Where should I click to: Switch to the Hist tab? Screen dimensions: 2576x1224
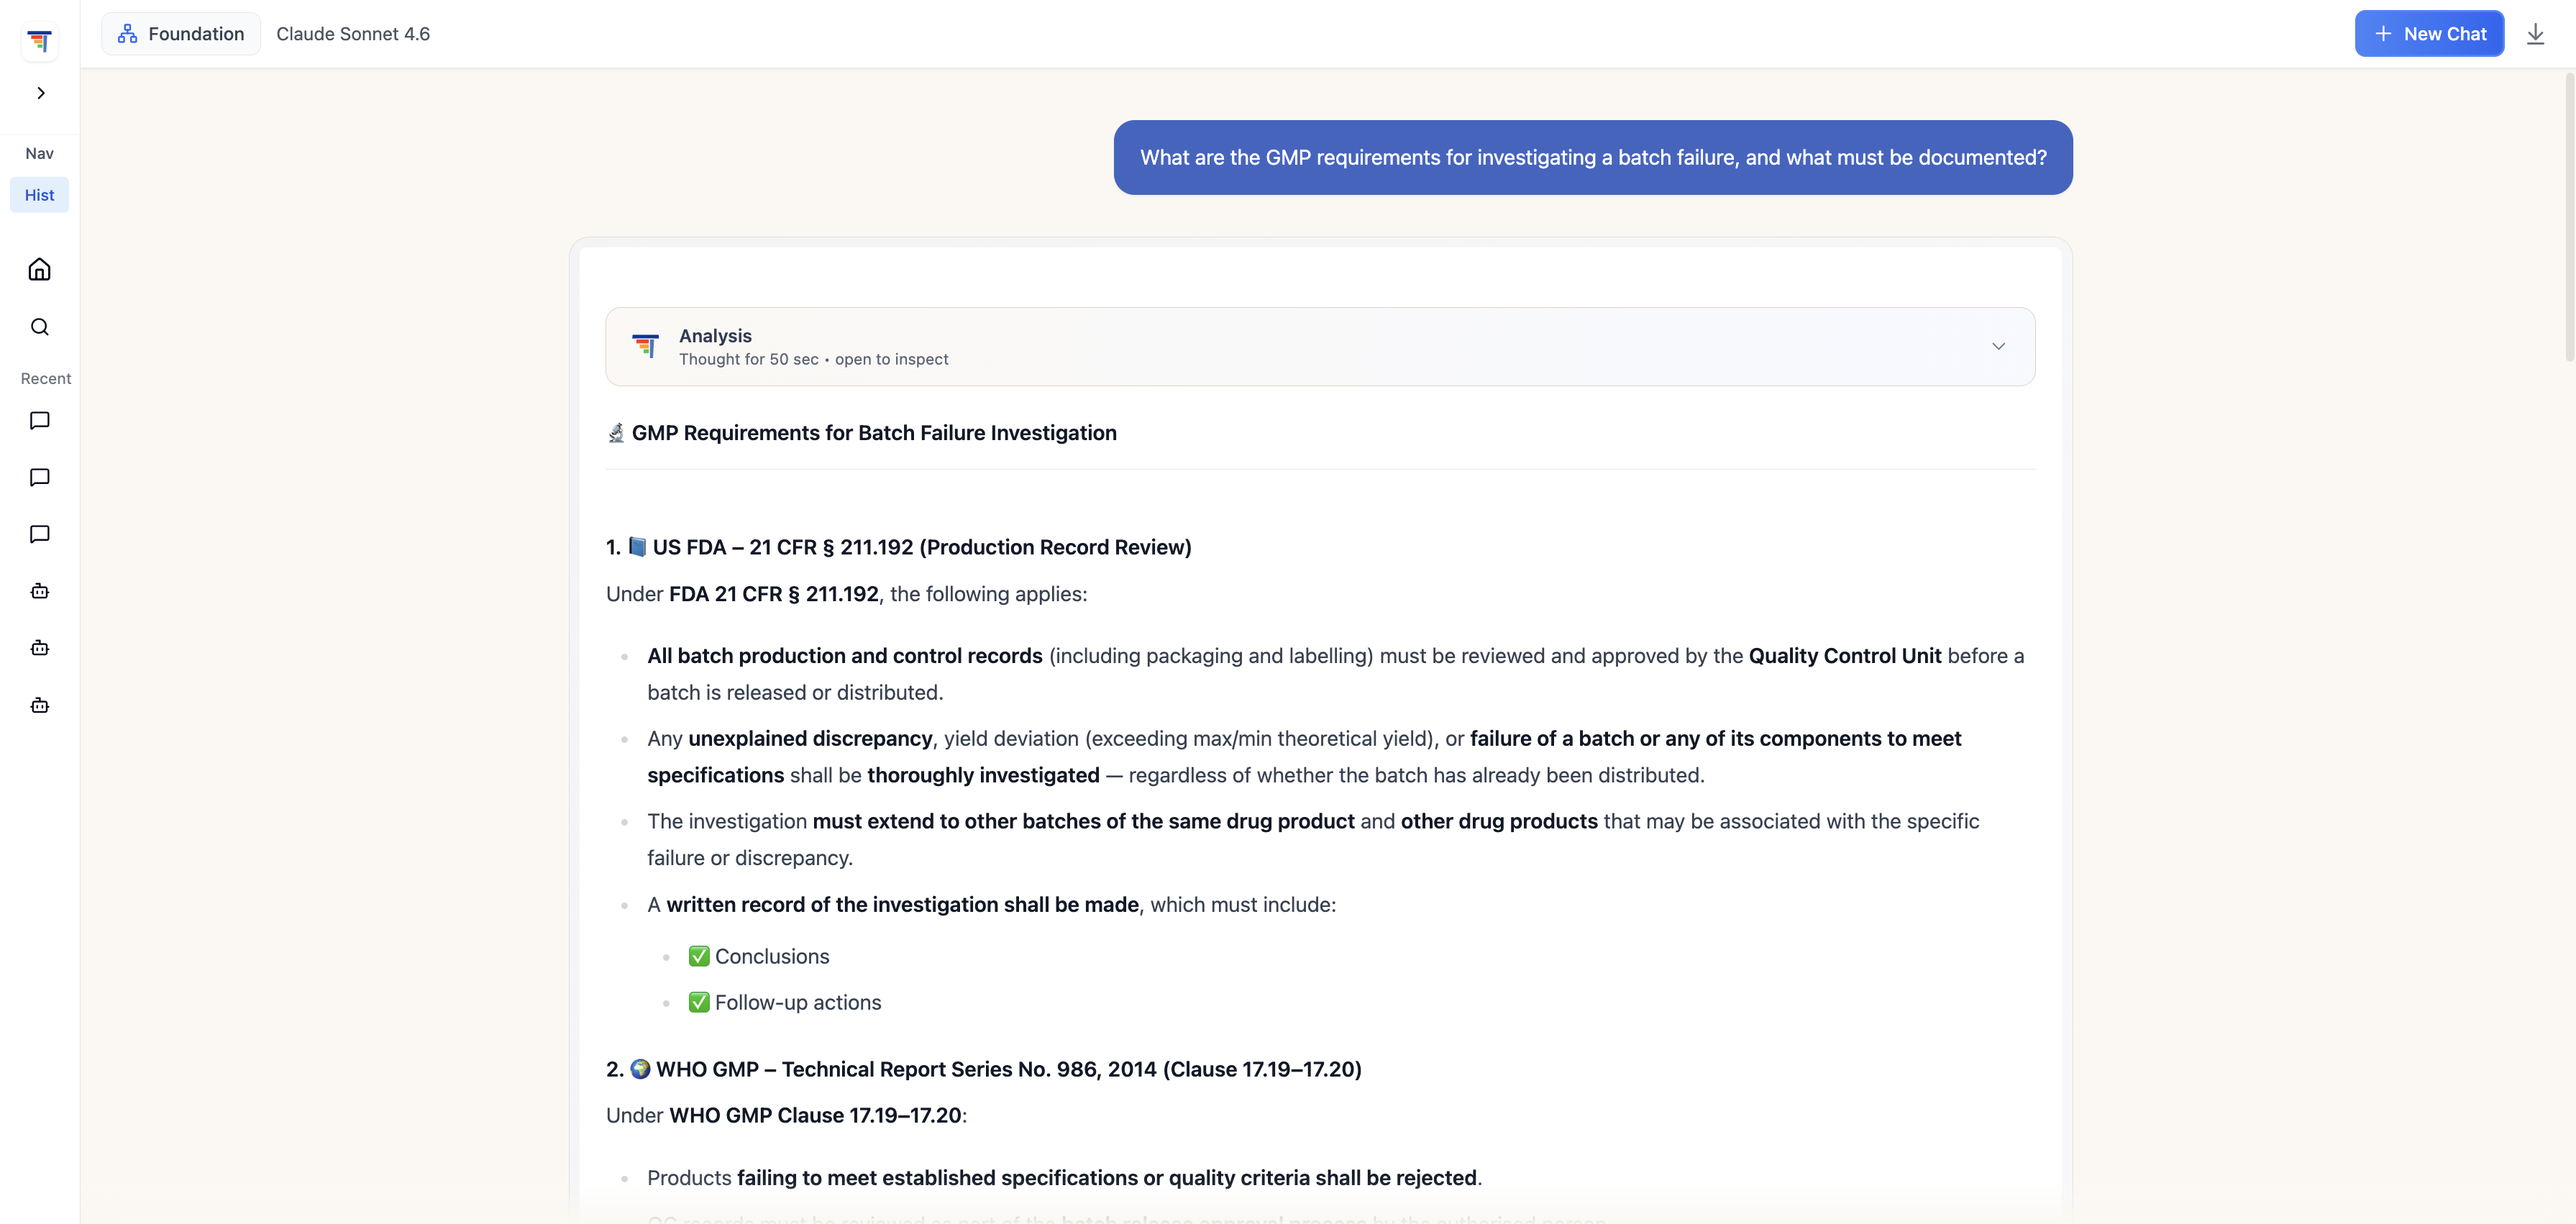tap(40, 195)
